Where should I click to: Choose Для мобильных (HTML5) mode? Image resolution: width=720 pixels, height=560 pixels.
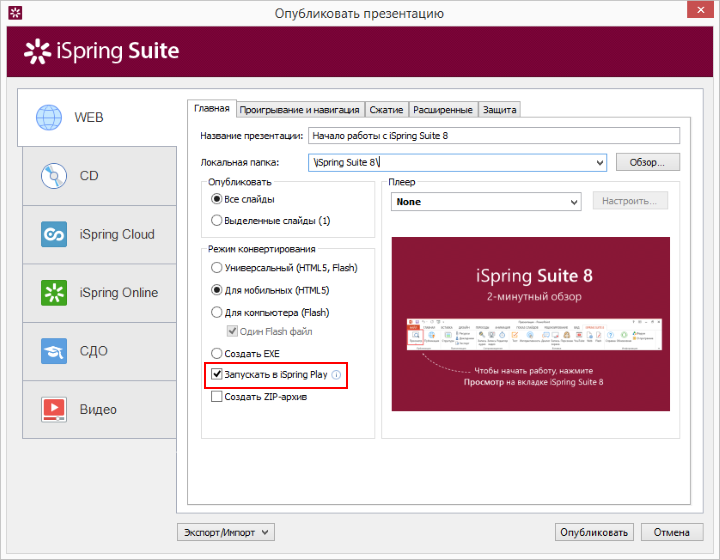(x=216, y=290)
